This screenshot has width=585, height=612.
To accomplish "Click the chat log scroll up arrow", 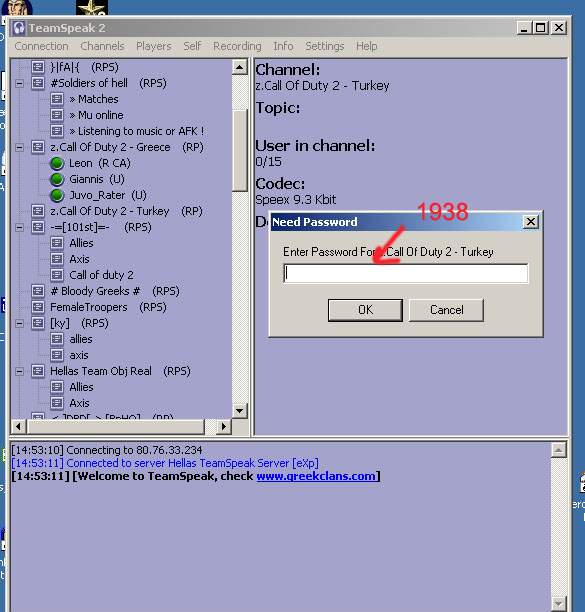I will pos(559,450).
